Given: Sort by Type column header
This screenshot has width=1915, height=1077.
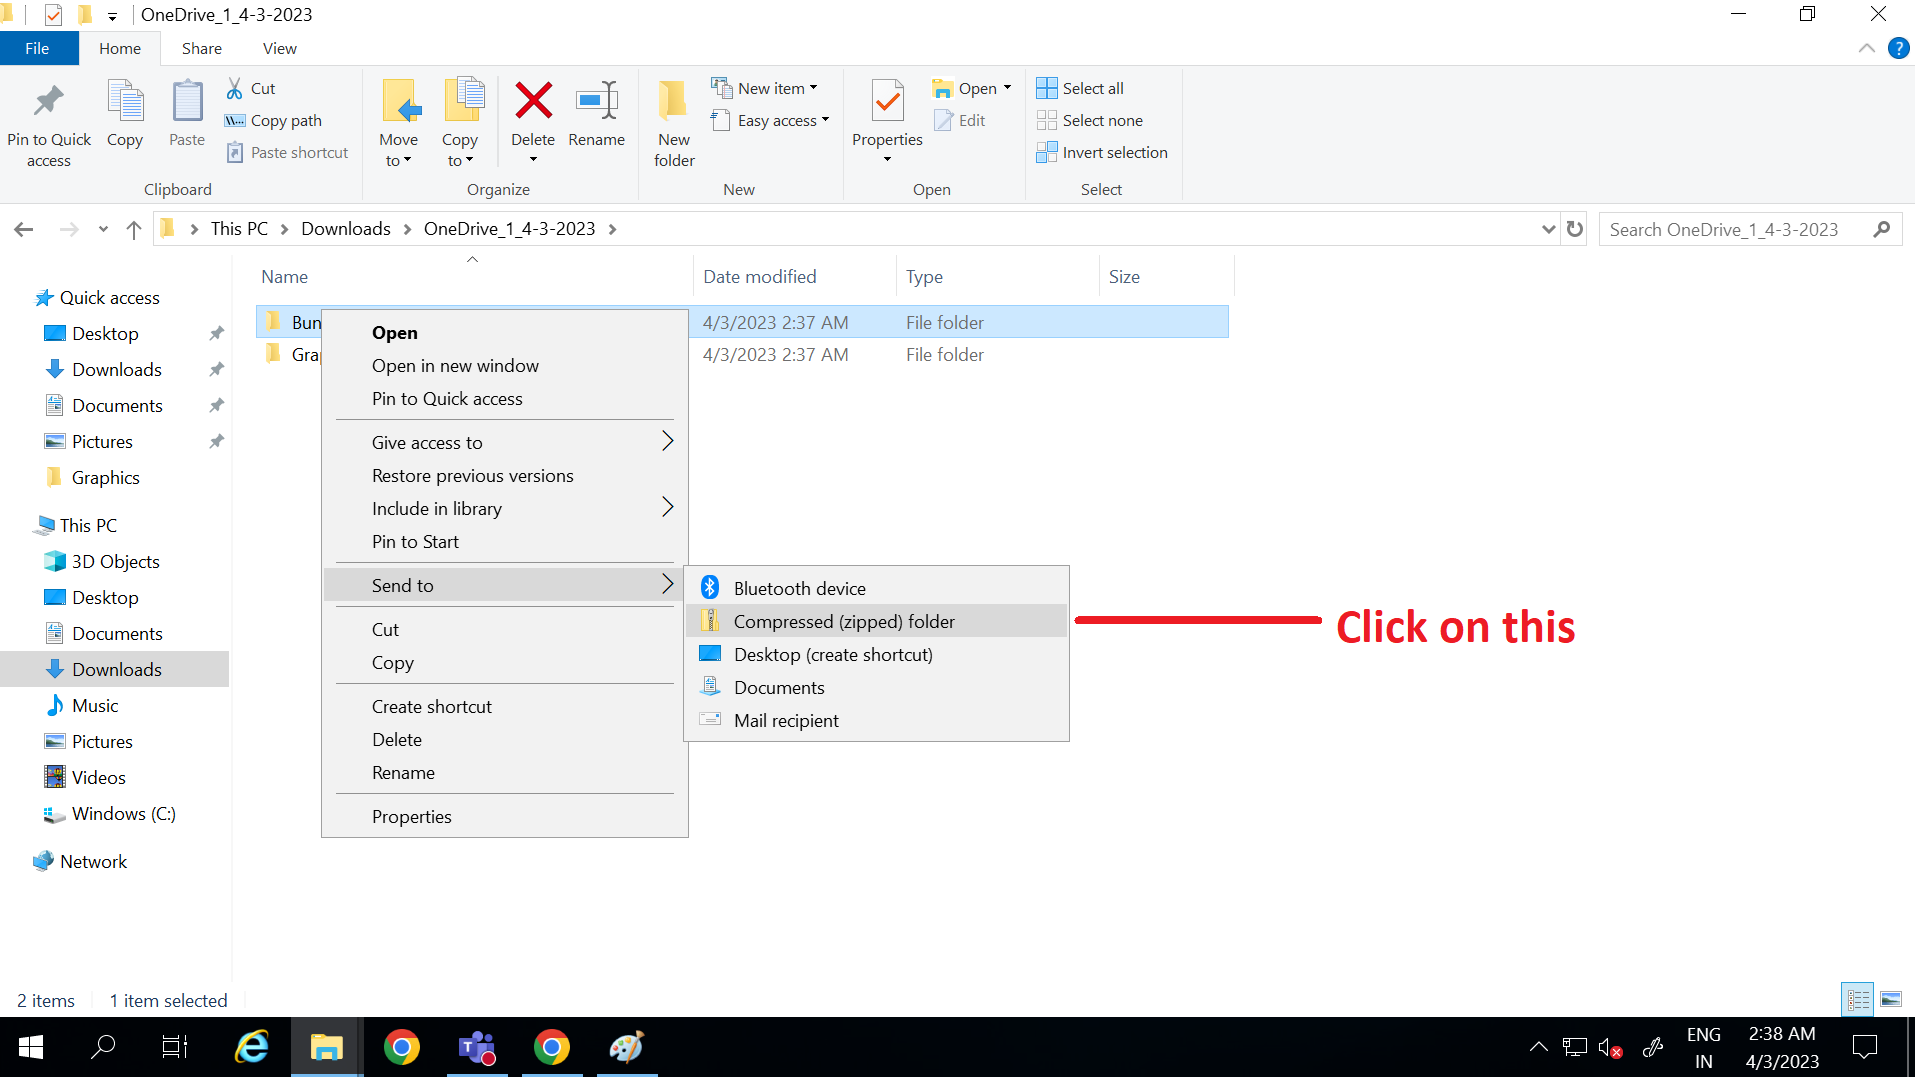Looking at the screenshot, I should (x=998, y=276).
